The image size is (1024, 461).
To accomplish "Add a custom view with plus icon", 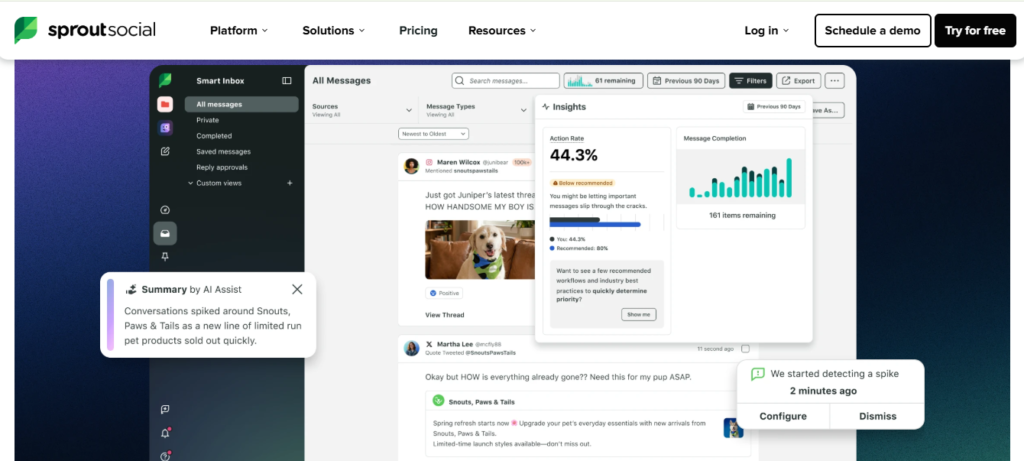I will click(290, 183).
